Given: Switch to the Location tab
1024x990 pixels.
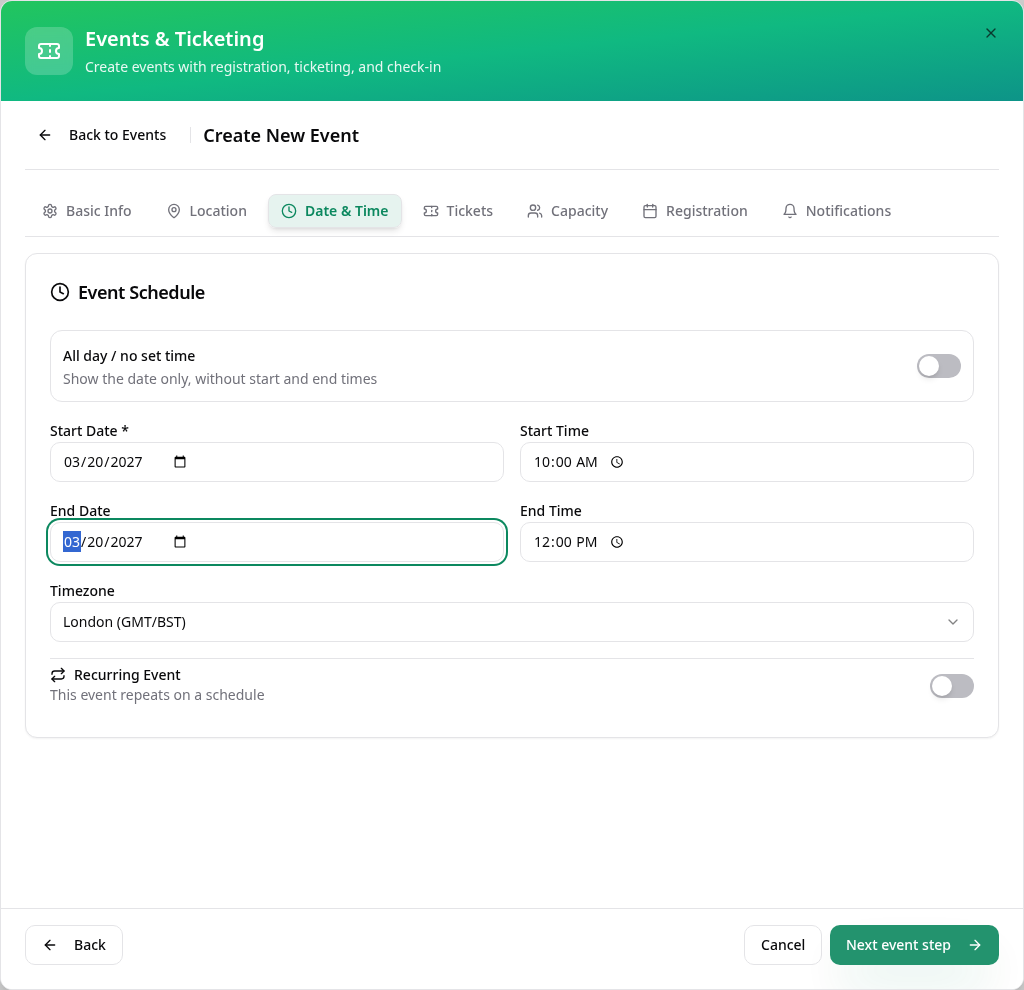Looking at the screenshot, I should pos(207,211).
